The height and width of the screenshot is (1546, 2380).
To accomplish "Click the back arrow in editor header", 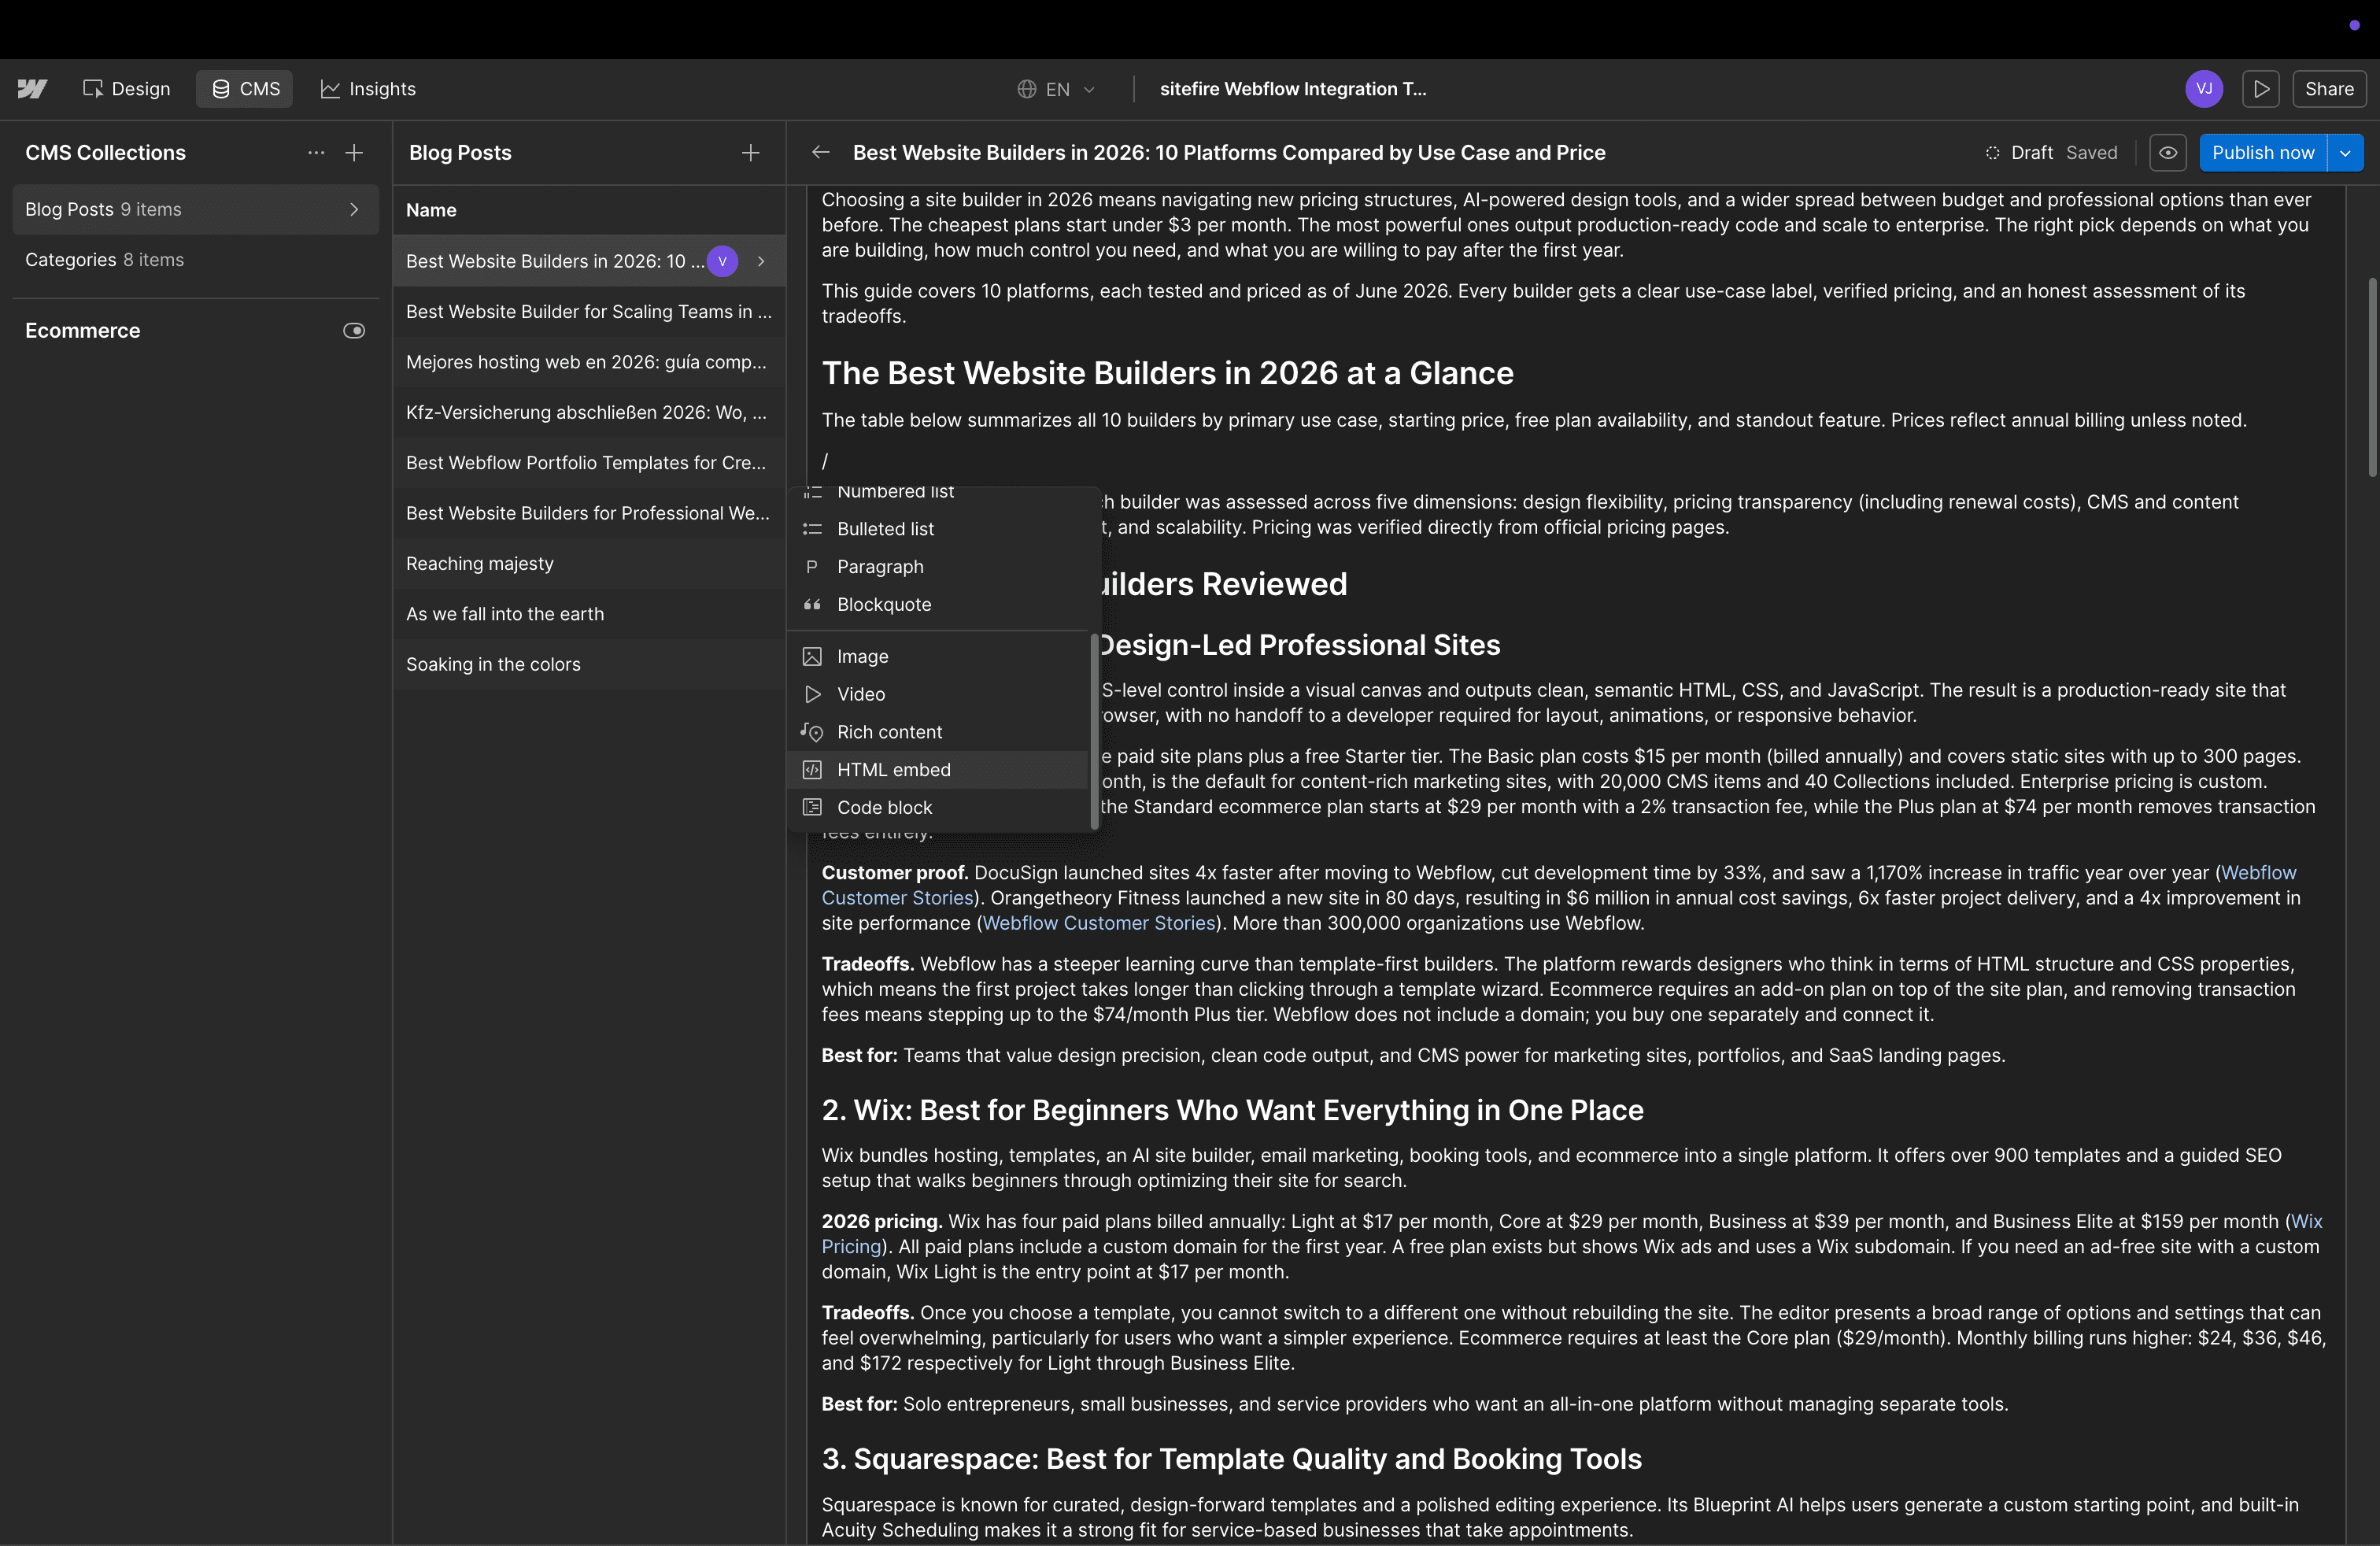I will pyautogui.click(x=821, y=153).
